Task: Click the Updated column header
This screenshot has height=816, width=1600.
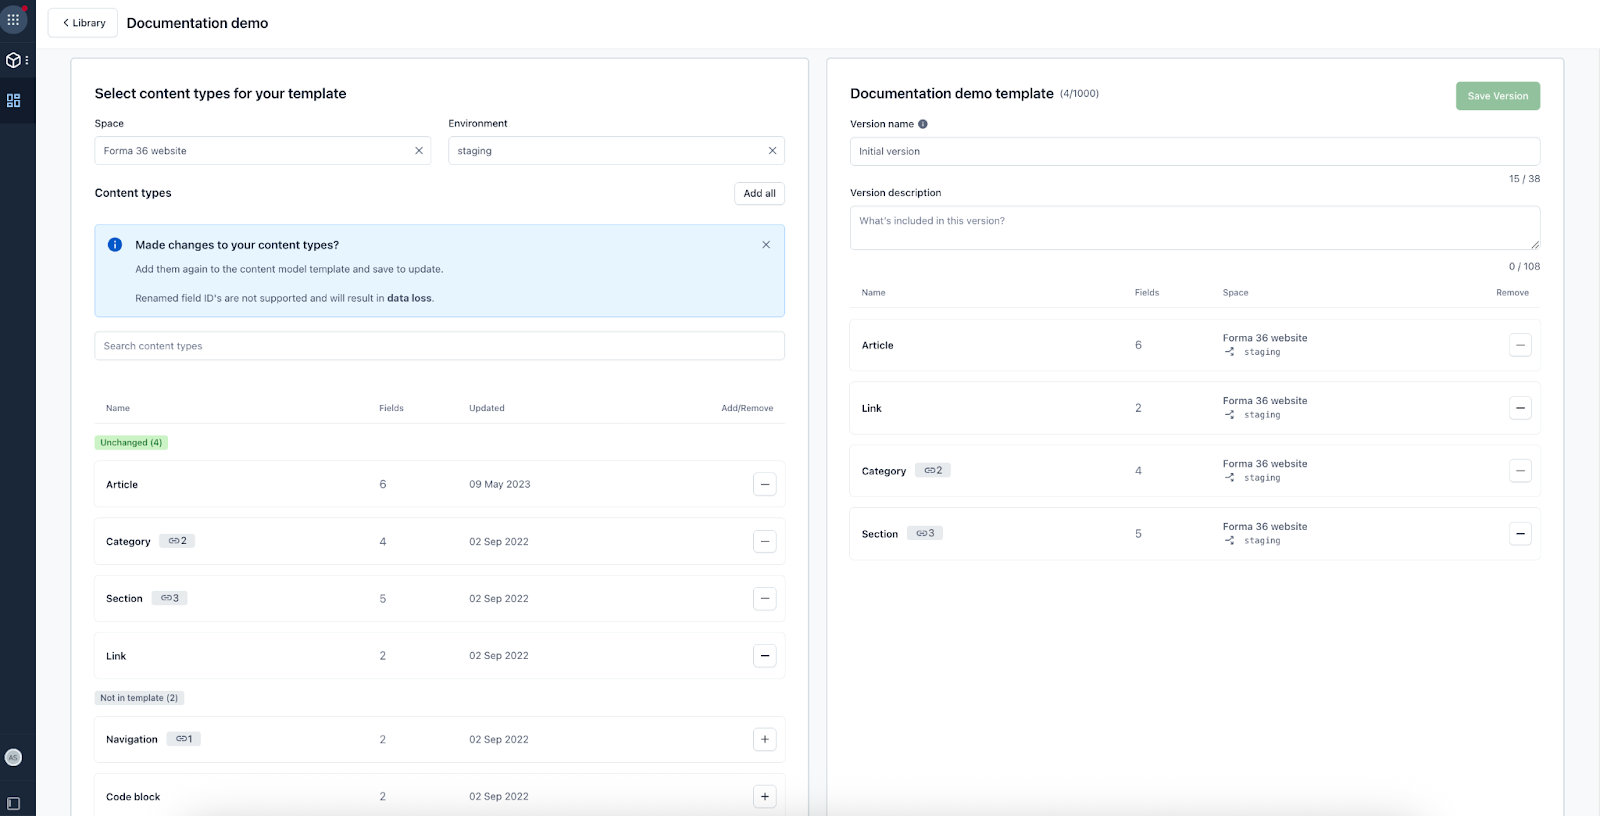Action: pyautogui.click(x=487, y=408)
